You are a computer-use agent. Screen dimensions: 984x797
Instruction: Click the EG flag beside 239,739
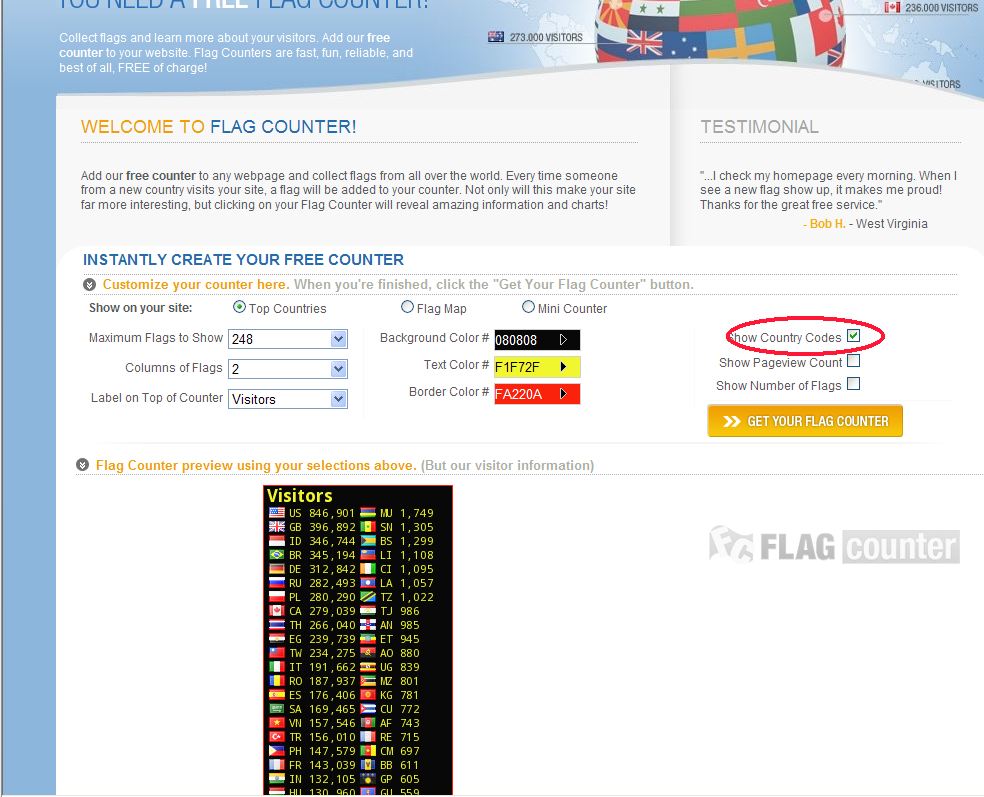click(277, 639)
